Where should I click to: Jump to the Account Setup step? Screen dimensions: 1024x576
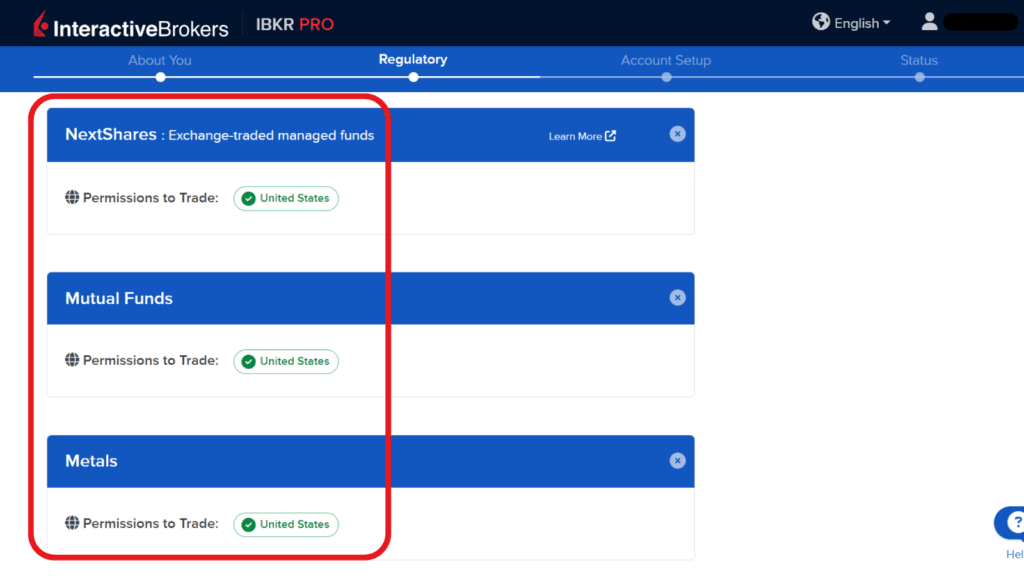point(666,61)
